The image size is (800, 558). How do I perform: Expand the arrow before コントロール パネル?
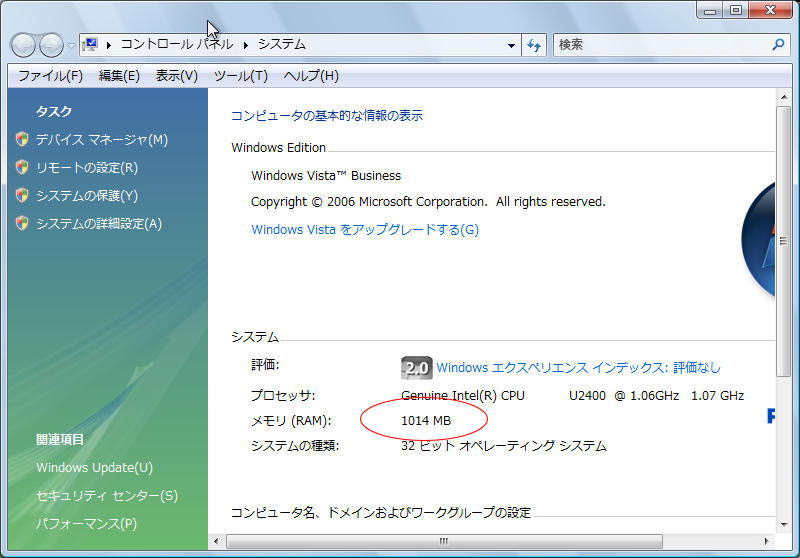click(x=109, y=45)
